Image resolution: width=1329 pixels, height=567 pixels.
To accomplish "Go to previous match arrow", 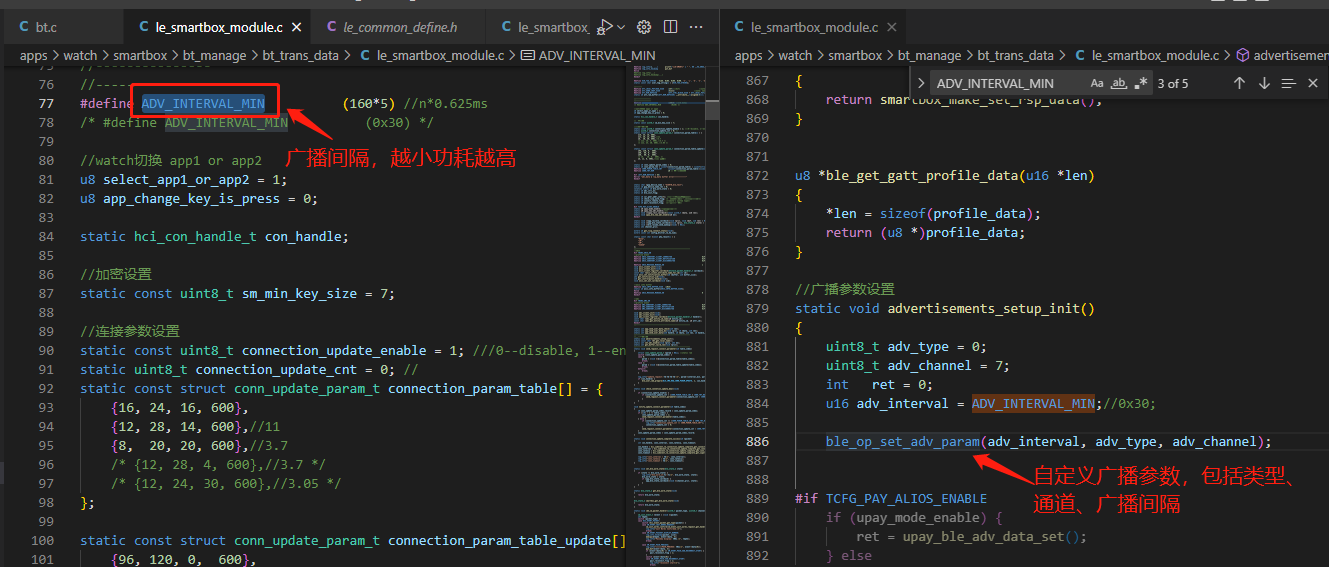I will (x=1239, y=83).
